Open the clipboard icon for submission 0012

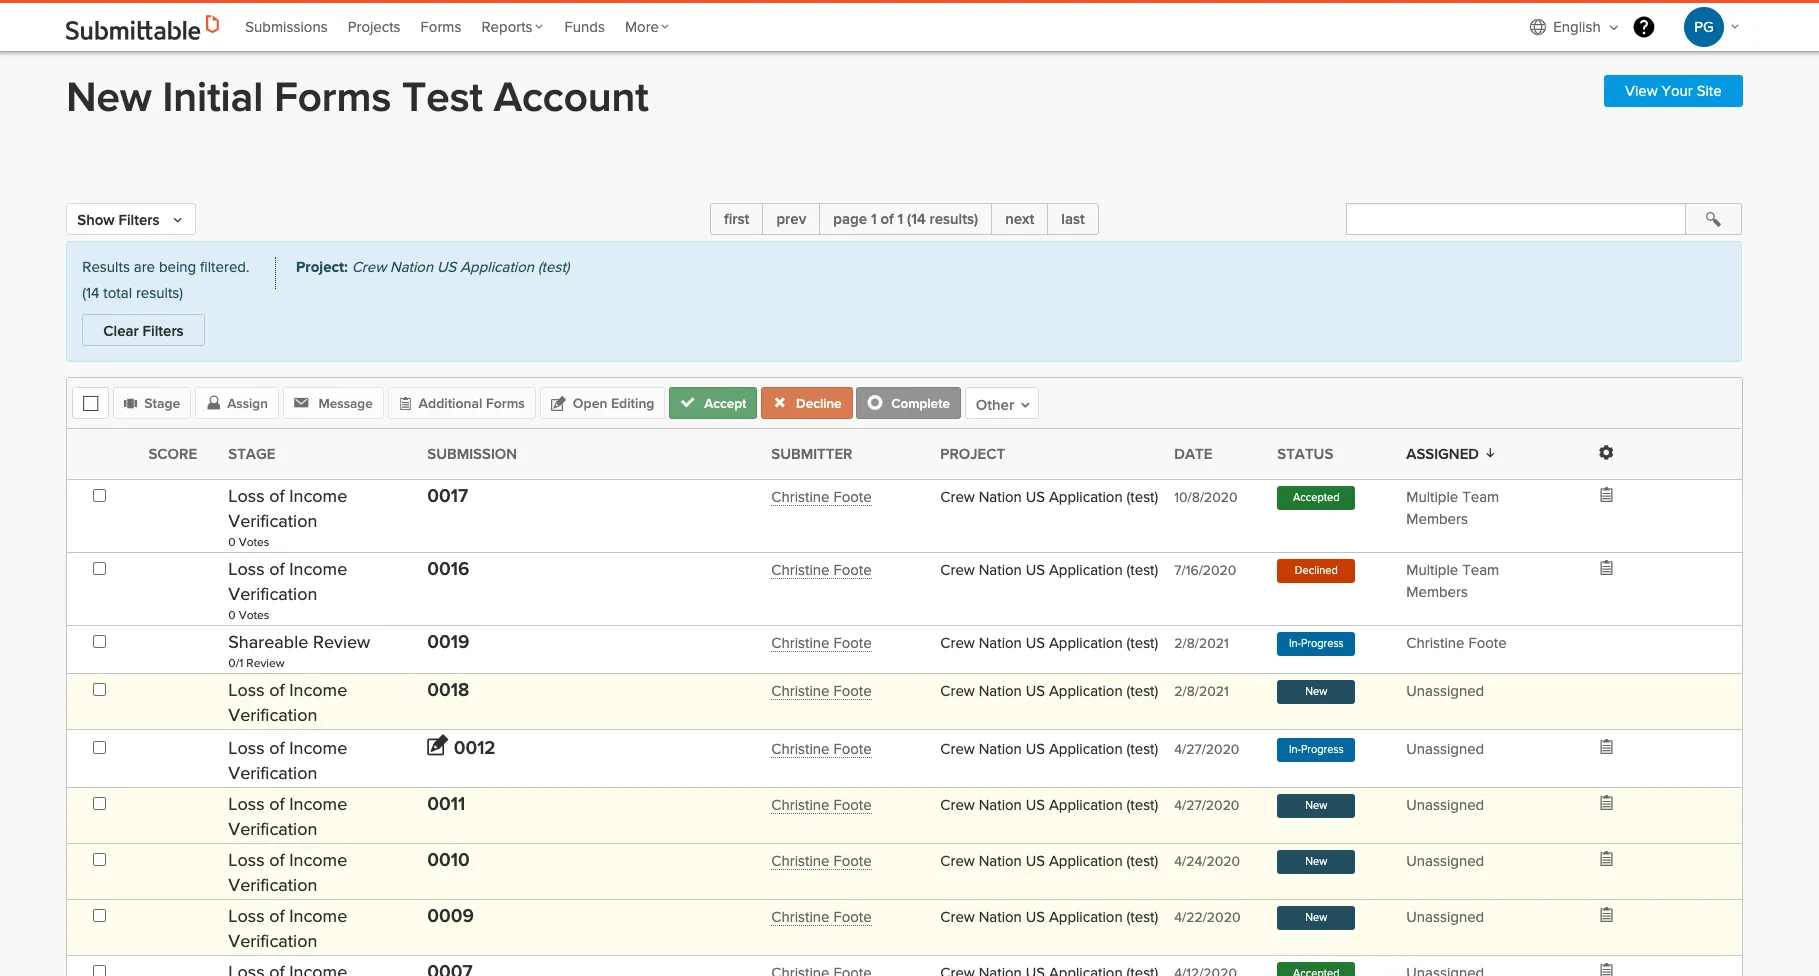tap(1606, 747)
